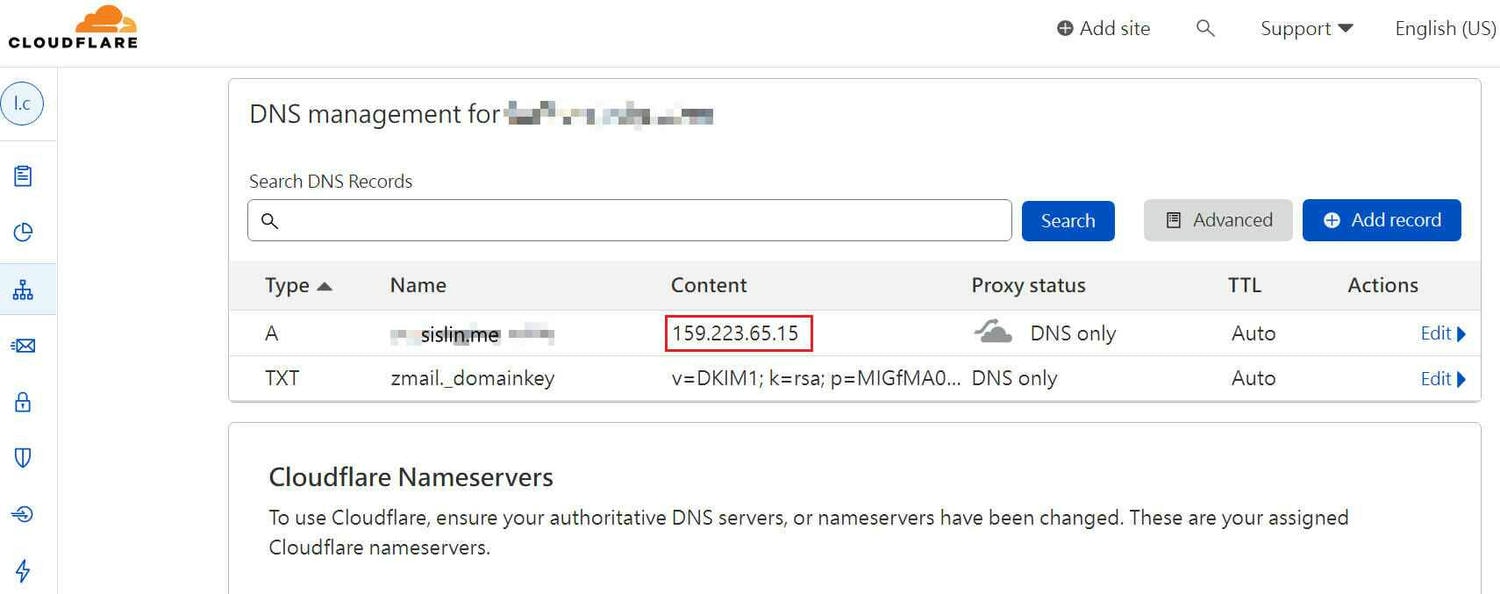Click the Cloudflare logo

[x=73, y=27]
